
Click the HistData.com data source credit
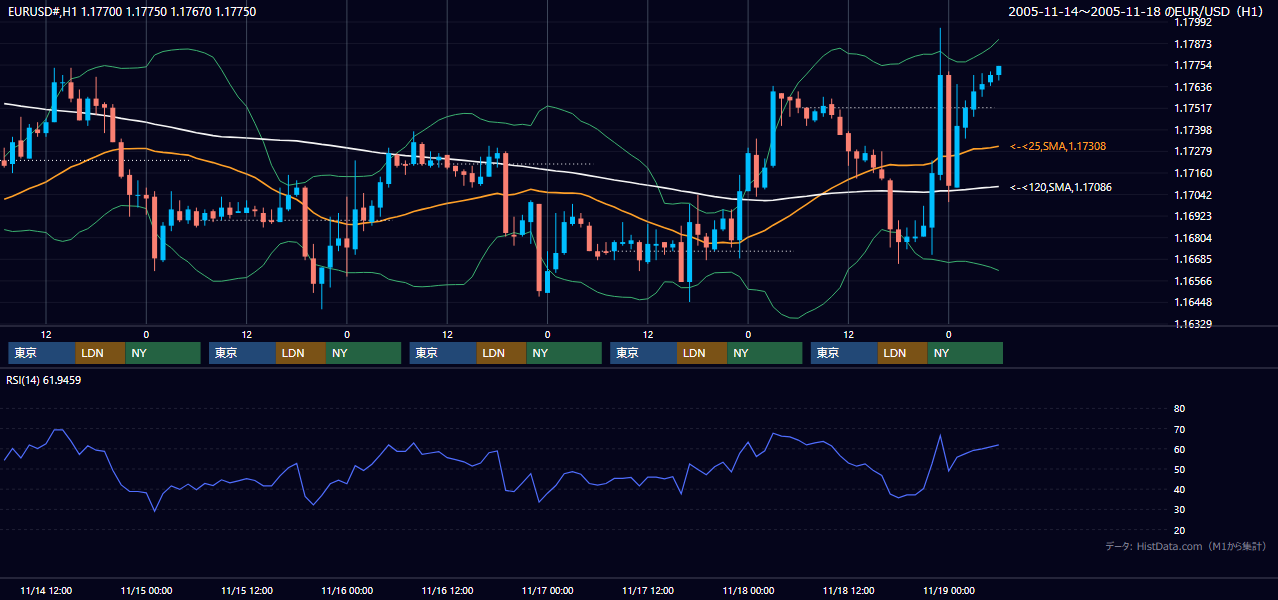[x=1186, y=546]
